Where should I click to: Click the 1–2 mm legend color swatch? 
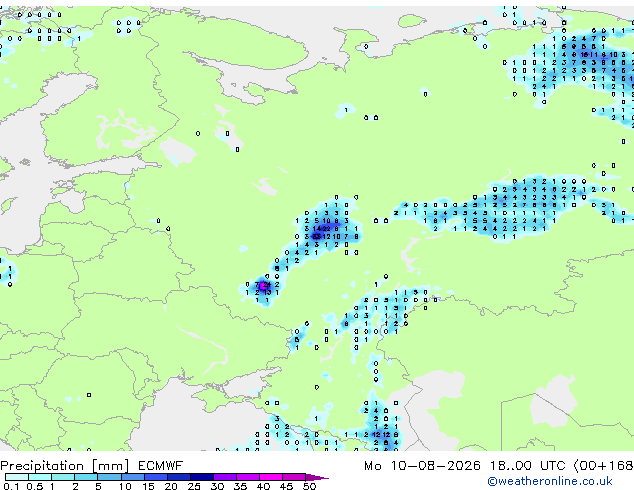(63, 477)
